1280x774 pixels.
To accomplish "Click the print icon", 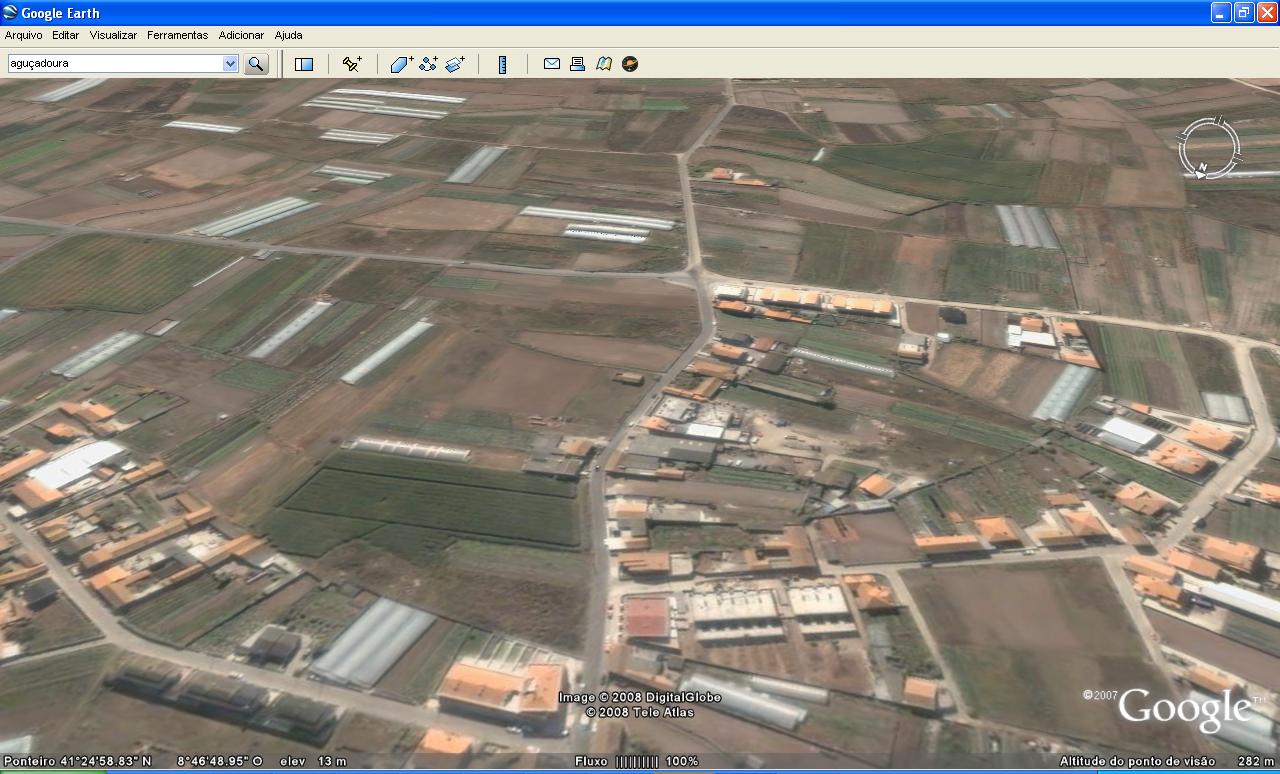I will [x=577, y=64].
